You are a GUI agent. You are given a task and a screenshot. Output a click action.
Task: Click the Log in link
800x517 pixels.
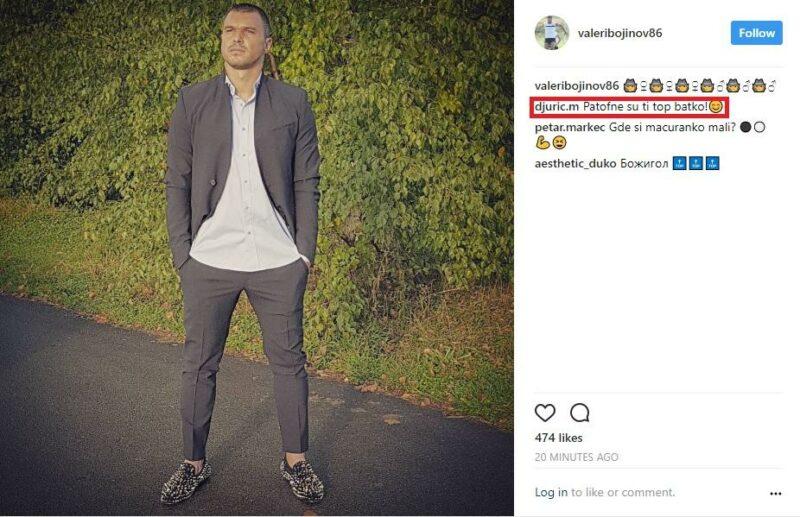click(x=551, y=492)
